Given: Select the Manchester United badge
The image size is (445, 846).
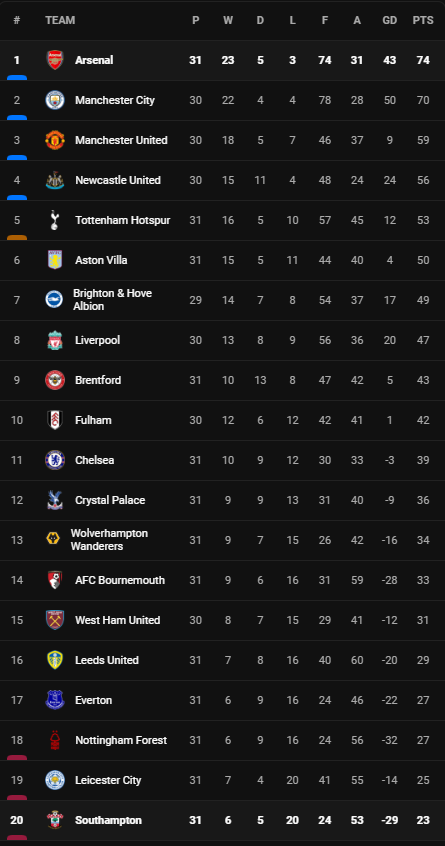Looking at the screenshot, I should coord(54,140).
